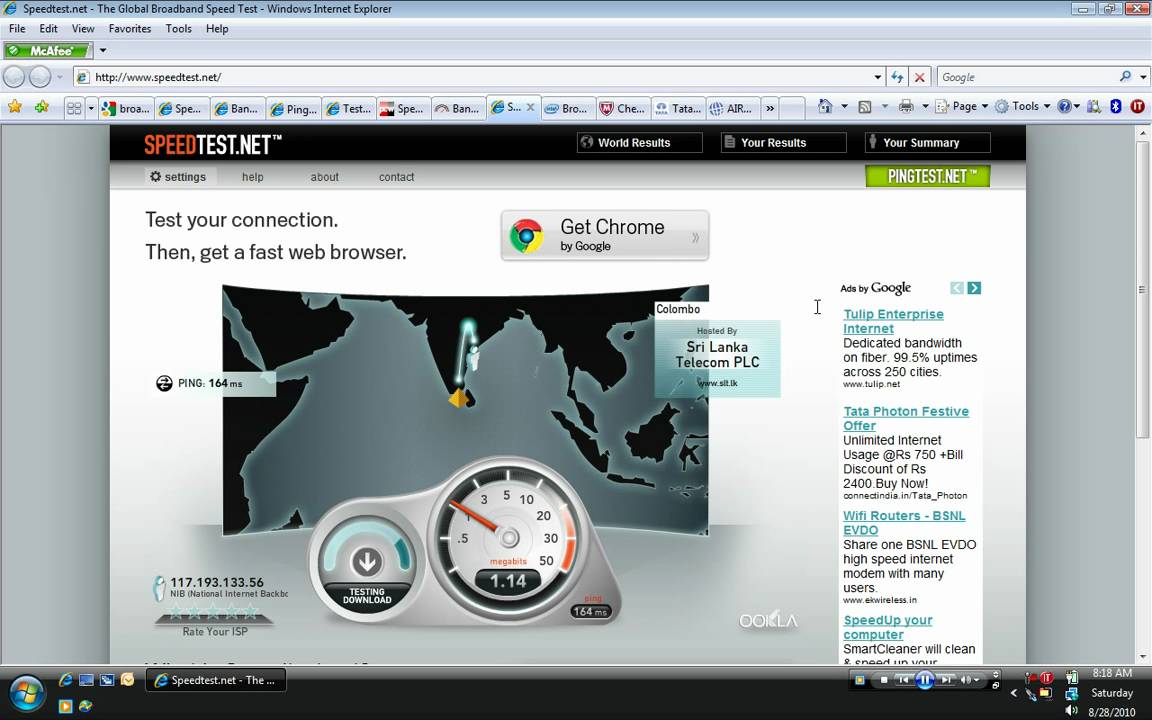The image size is (1152, 720).
Task: Open Favorites Center star icon
Action: point(15,107)
